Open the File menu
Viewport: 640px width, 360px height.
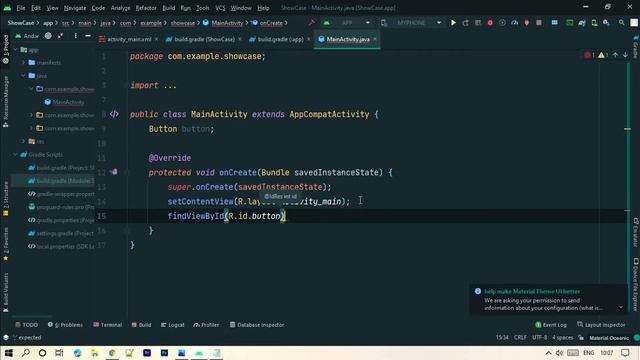[x=20, y=8]
